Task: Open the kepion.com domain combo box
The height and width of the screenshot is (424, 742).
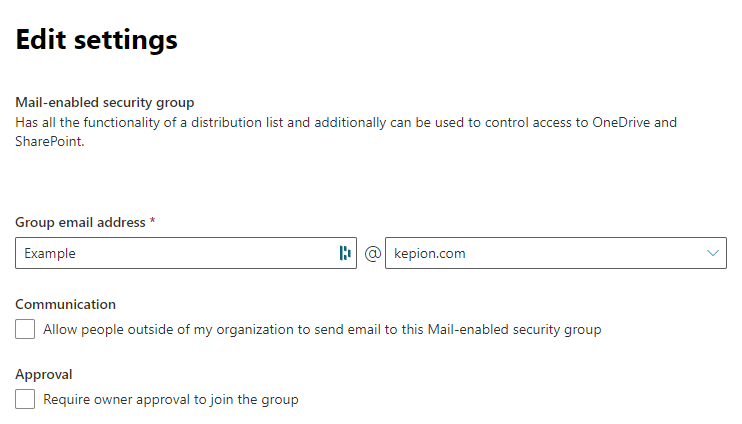Action: coord(556,253)
